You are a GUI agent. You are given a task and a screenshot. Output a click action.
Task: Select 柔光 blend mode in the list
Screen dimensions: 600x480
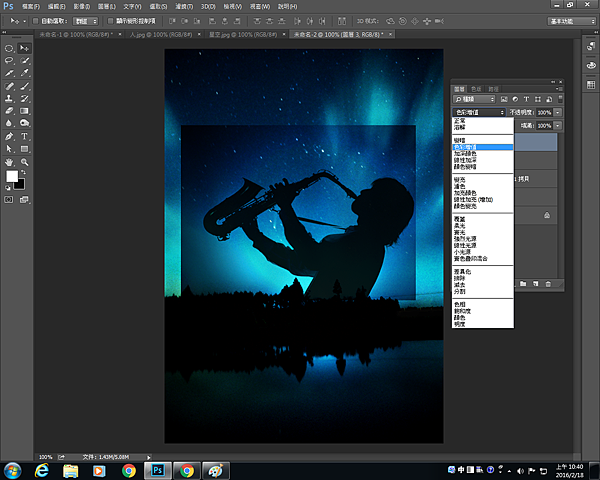tap(460, 226)
